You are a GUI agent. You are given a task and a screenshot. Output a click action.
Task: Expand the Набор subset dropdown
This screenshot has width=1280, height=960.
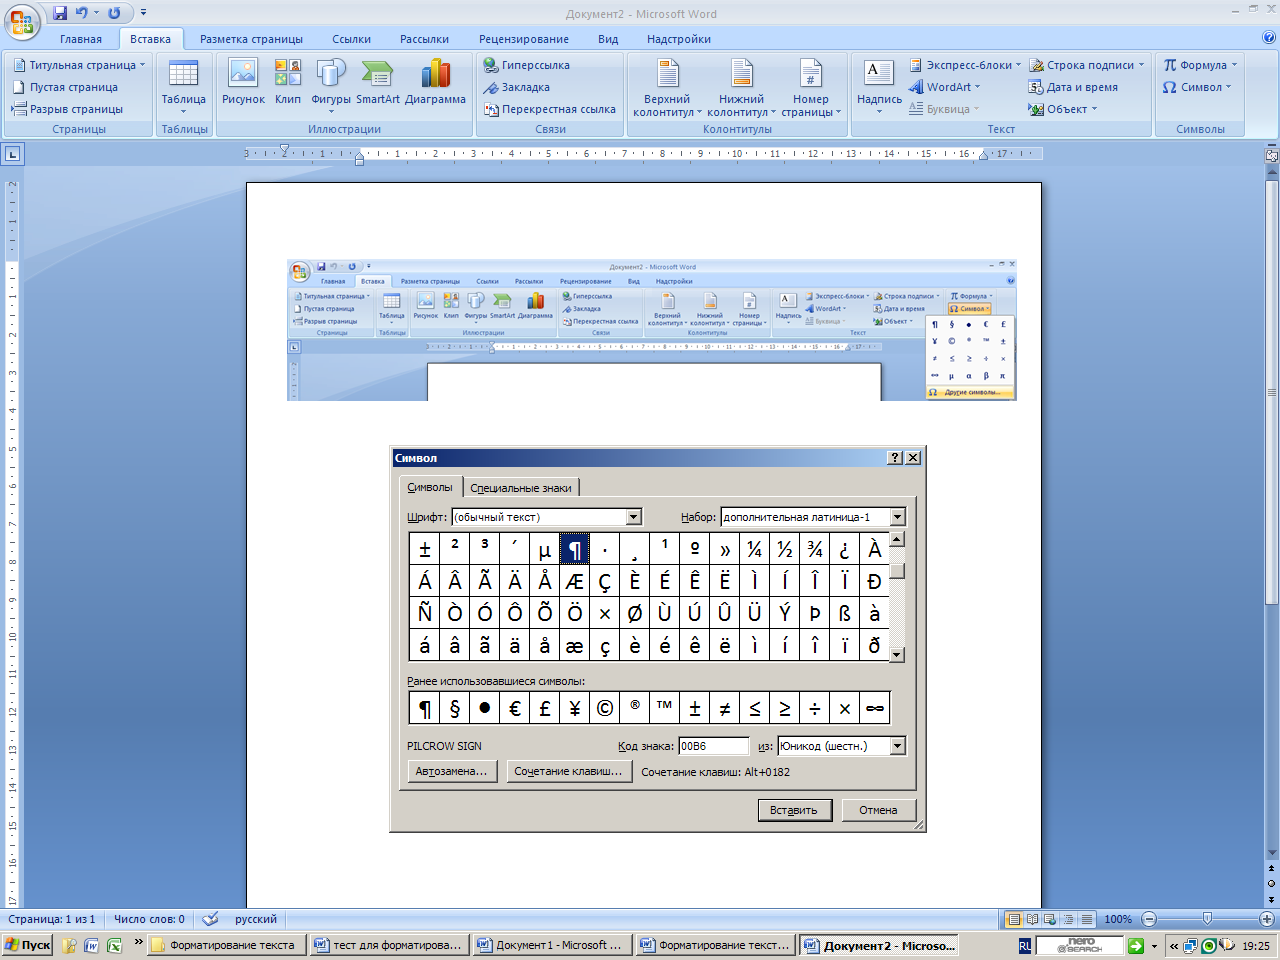point(897,517)
